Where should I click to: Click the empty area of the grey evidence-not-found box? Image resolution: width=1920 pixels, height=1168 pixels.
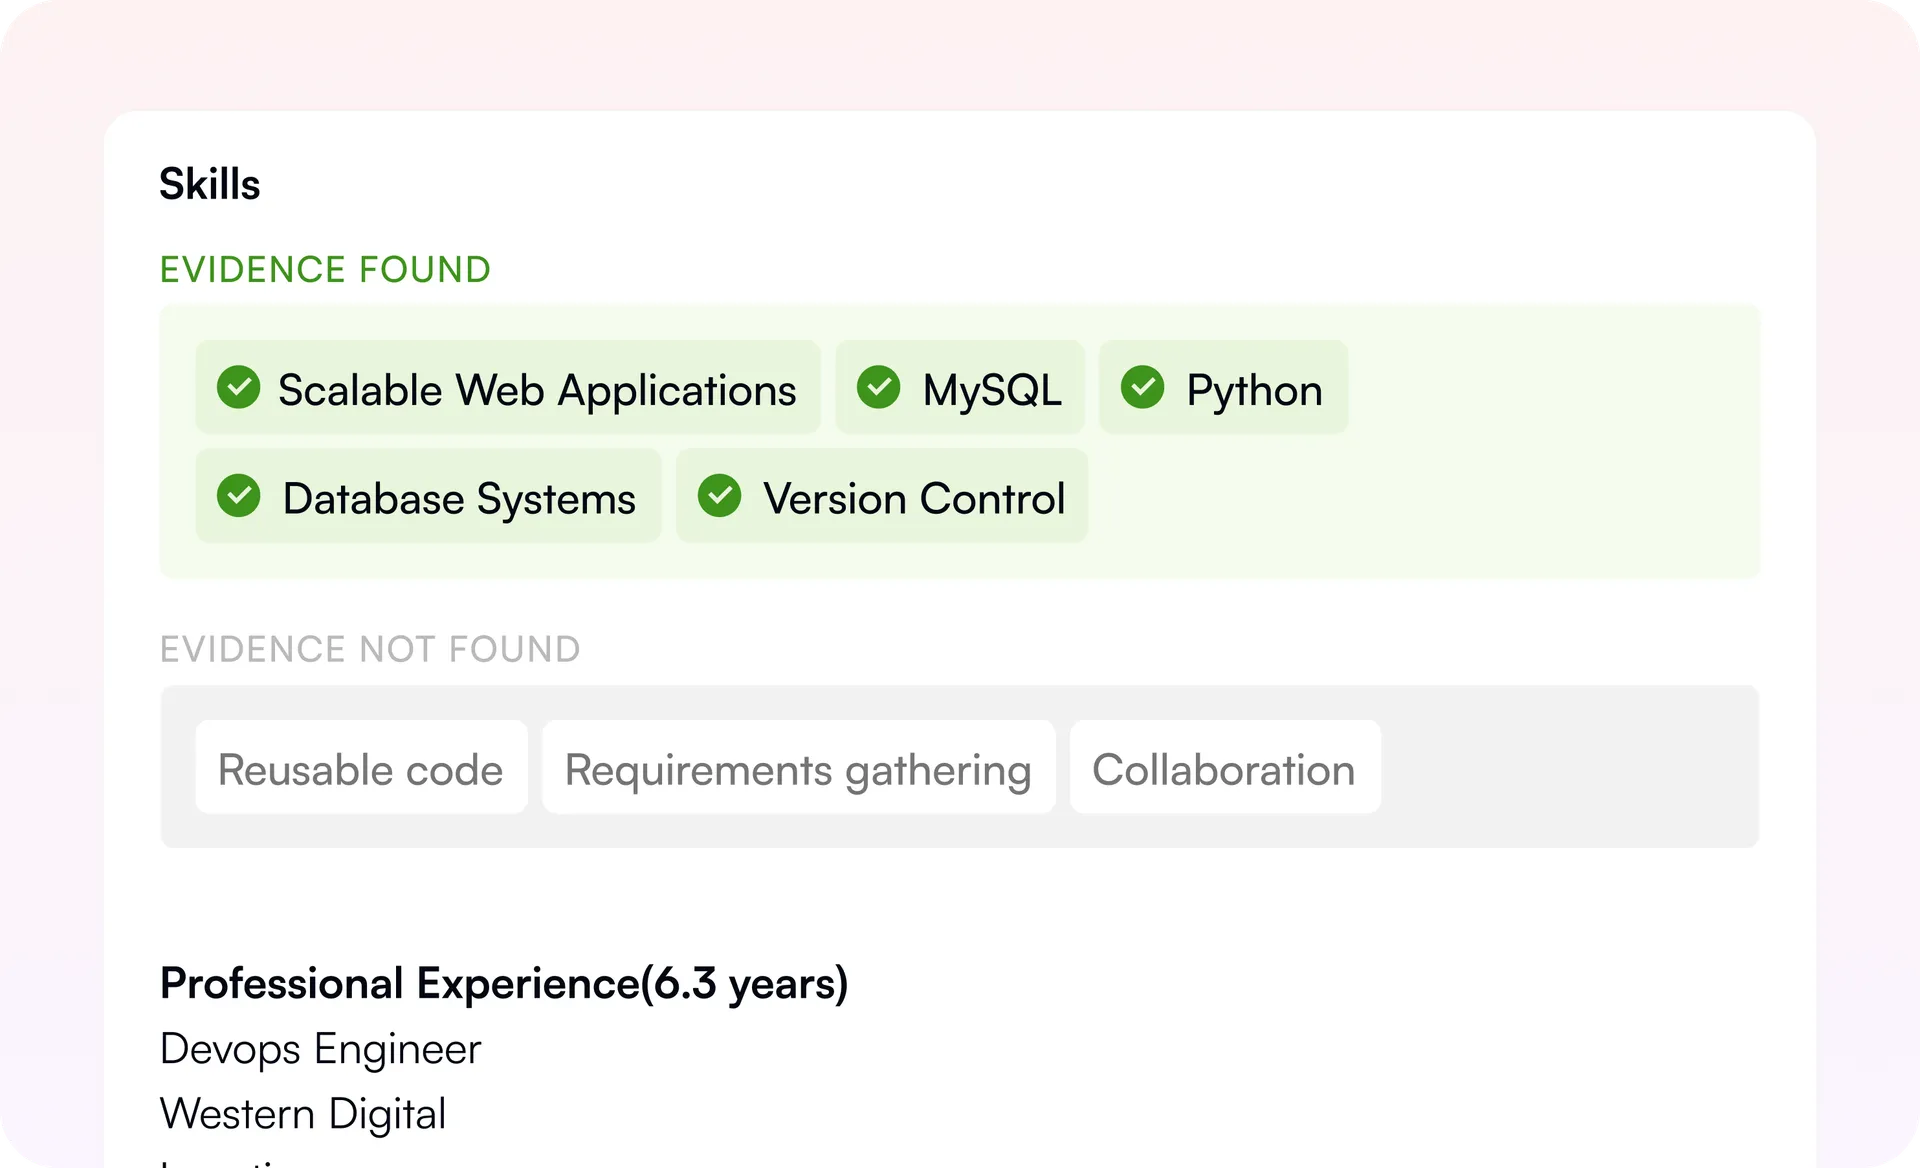click(1570, 767)
